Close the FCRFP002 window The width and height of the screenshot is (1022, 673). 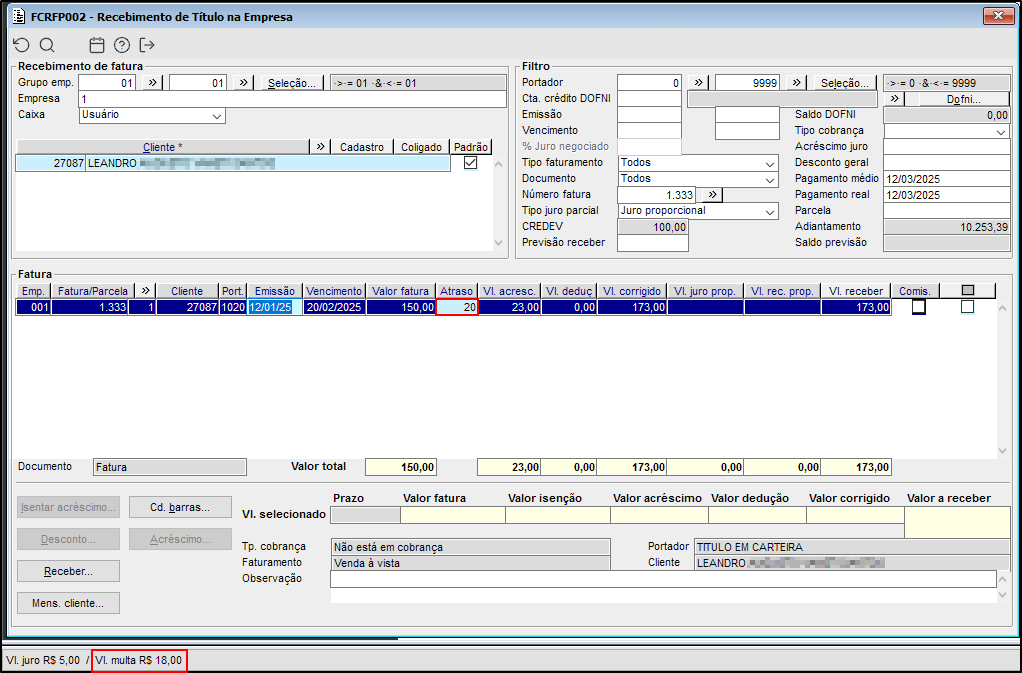coord(998,16)
